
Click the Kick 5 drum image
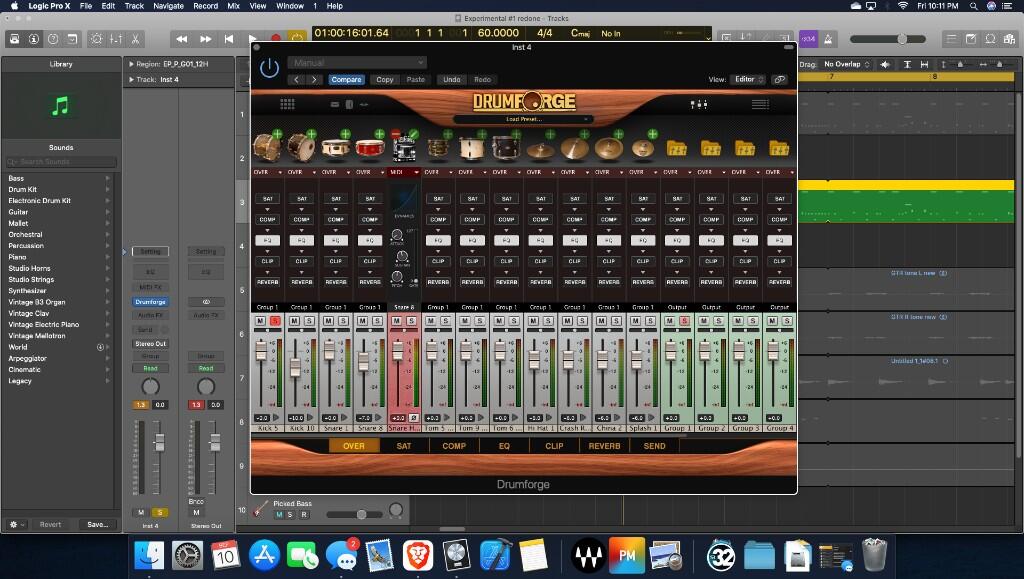pos(265,148)
